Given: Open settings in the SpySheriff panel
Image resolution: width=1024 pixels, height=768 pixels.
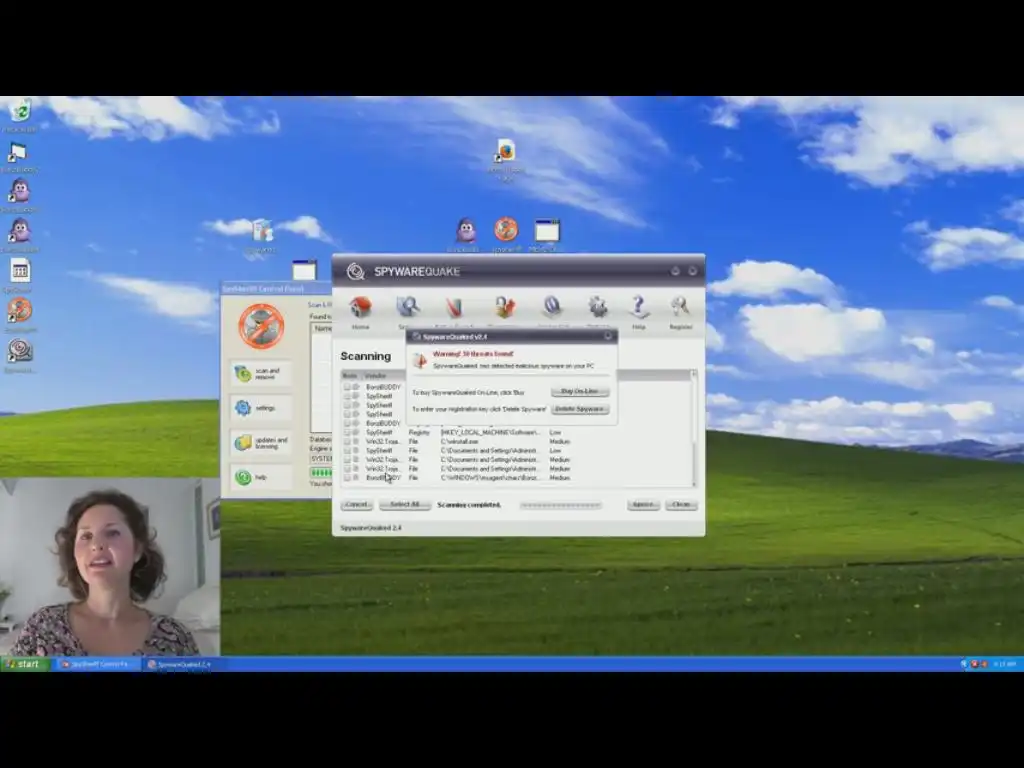Looking at the screenshot, I should [x=261, y=408].
